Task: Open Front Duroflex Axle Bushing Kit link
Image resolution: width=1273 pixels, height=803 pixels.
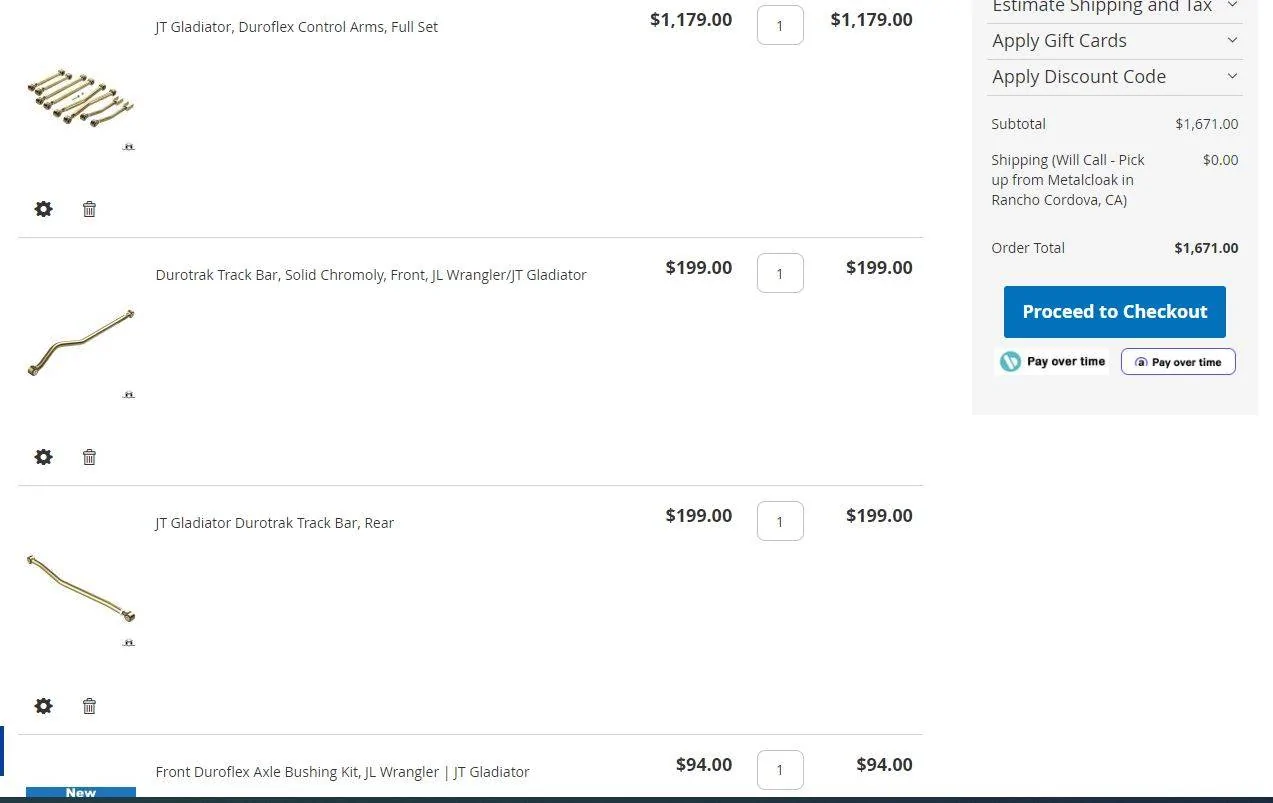Action: click(342, 772)
